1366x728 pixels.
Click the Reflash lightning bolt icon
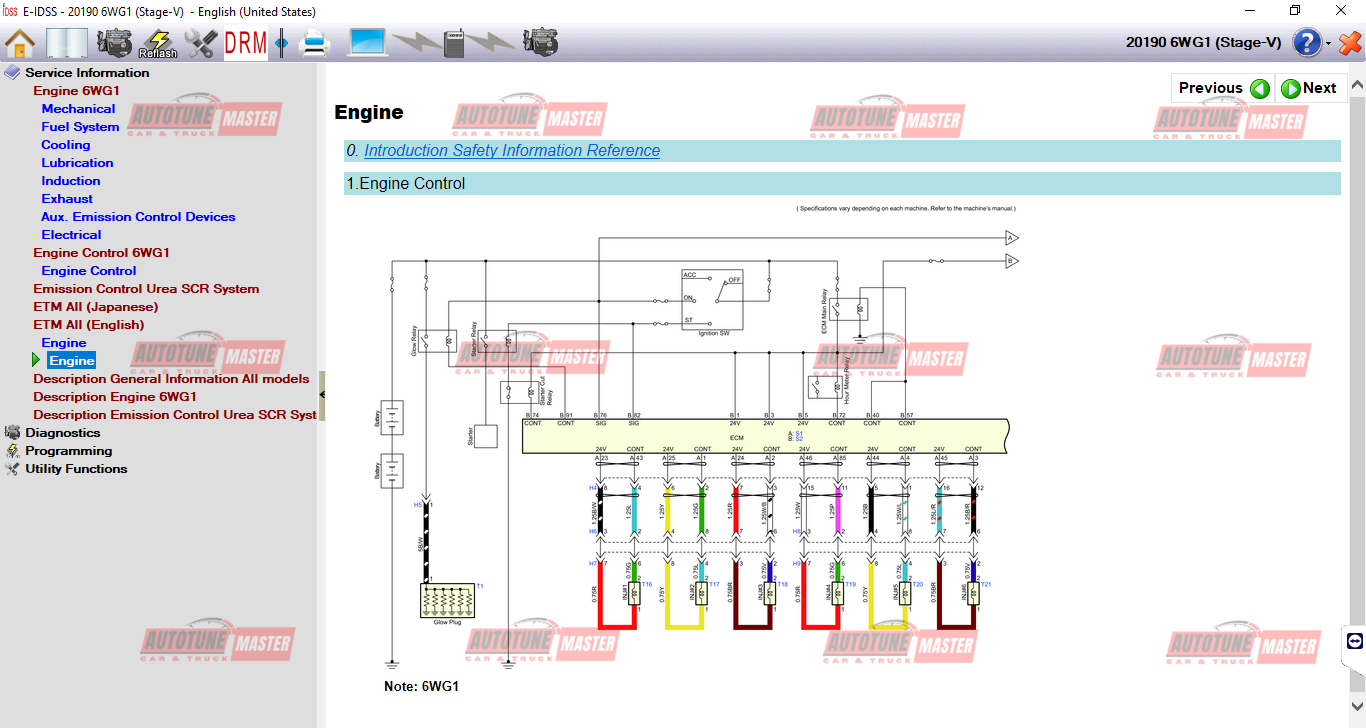tap(158, 43)
